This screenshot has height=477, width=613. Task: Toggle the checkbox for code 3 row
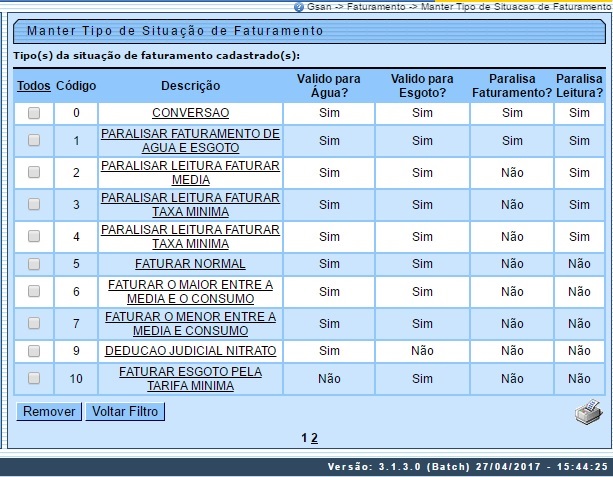[34, 204]
